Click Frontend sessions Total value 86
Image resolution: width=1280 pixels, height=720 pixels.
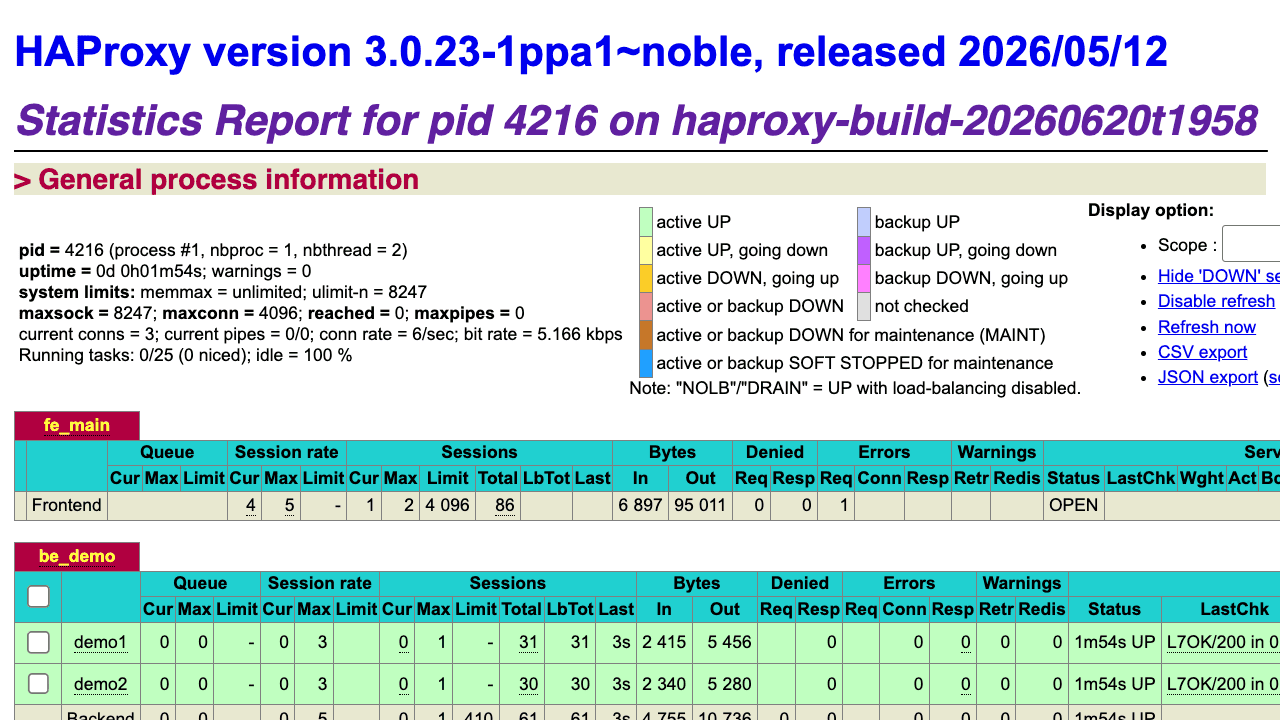coord(505,505)
